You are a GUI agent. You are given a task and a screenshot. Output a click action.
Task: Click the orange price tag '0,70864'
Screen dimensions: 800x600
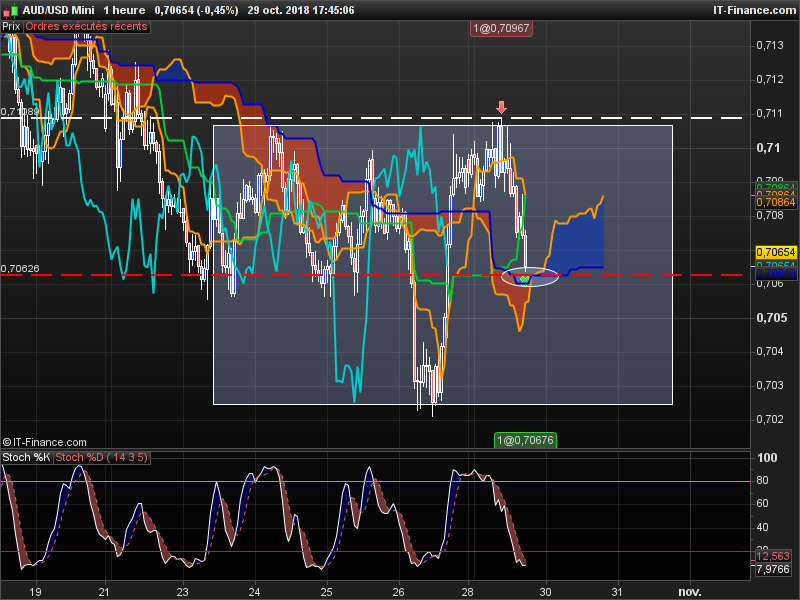[x=776, y=203]
